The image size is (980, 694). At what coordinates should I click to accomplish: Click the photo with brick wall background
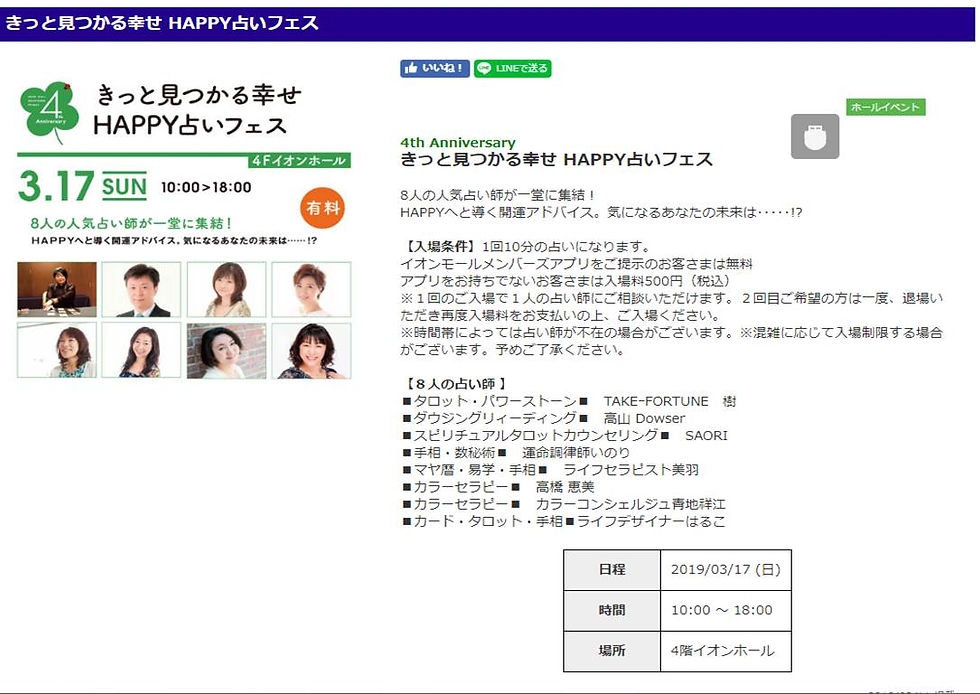coord(226,351)
